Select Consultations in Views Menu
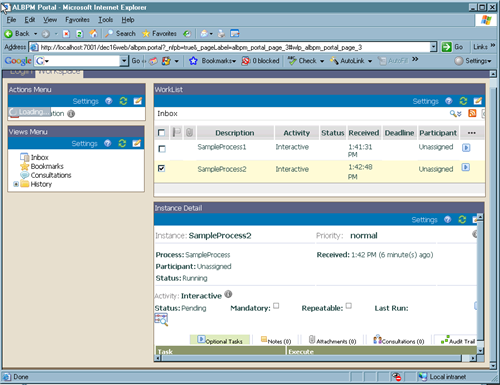The width and height of the screenshot is (500, 385). click(51, 175)
